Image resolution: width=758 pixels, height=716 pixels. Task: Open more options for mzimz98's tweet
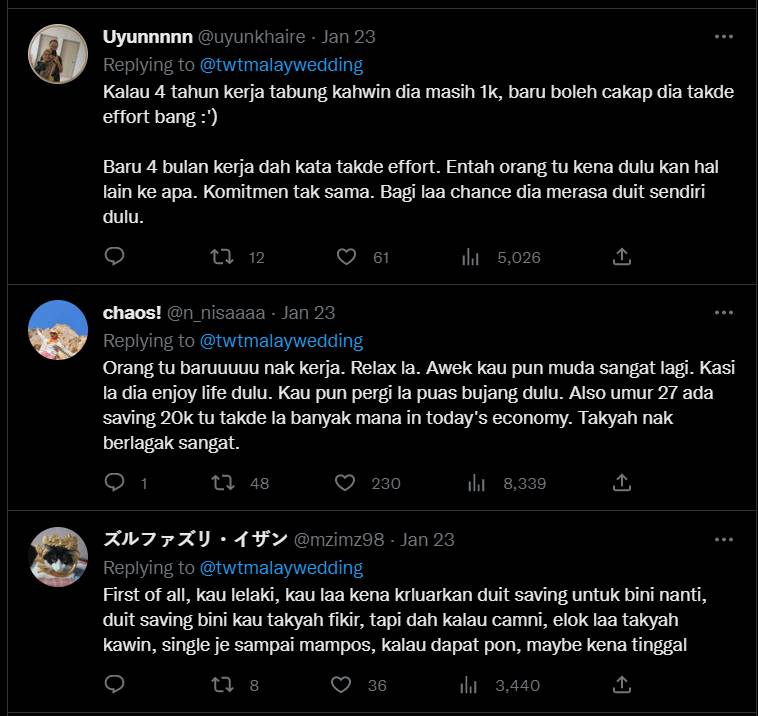[724, 540]
